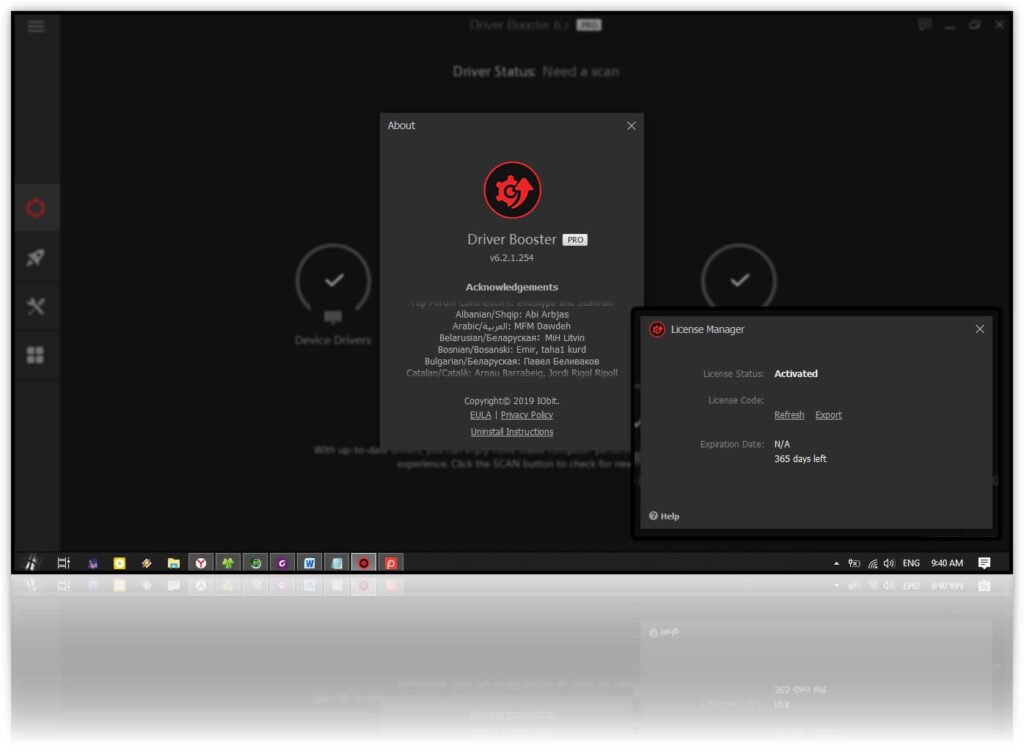Image resolution: width=1024 pixels, height=754 pixels.
Task: Open the purple C app on taskbar
Action: tap(282, 563)
